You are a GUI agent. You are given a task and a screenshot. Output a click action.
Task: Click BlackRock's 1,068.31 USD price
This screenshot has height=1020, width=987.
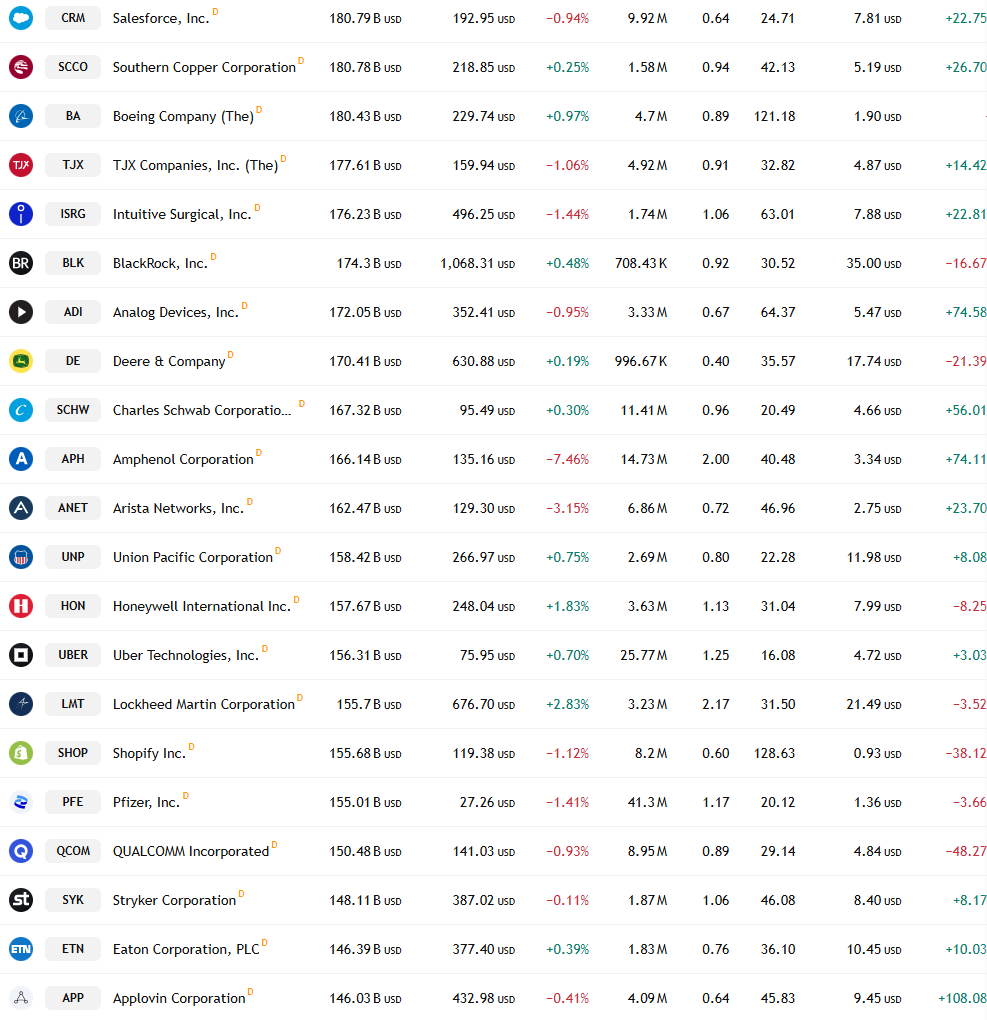click(x=478, y=263)
